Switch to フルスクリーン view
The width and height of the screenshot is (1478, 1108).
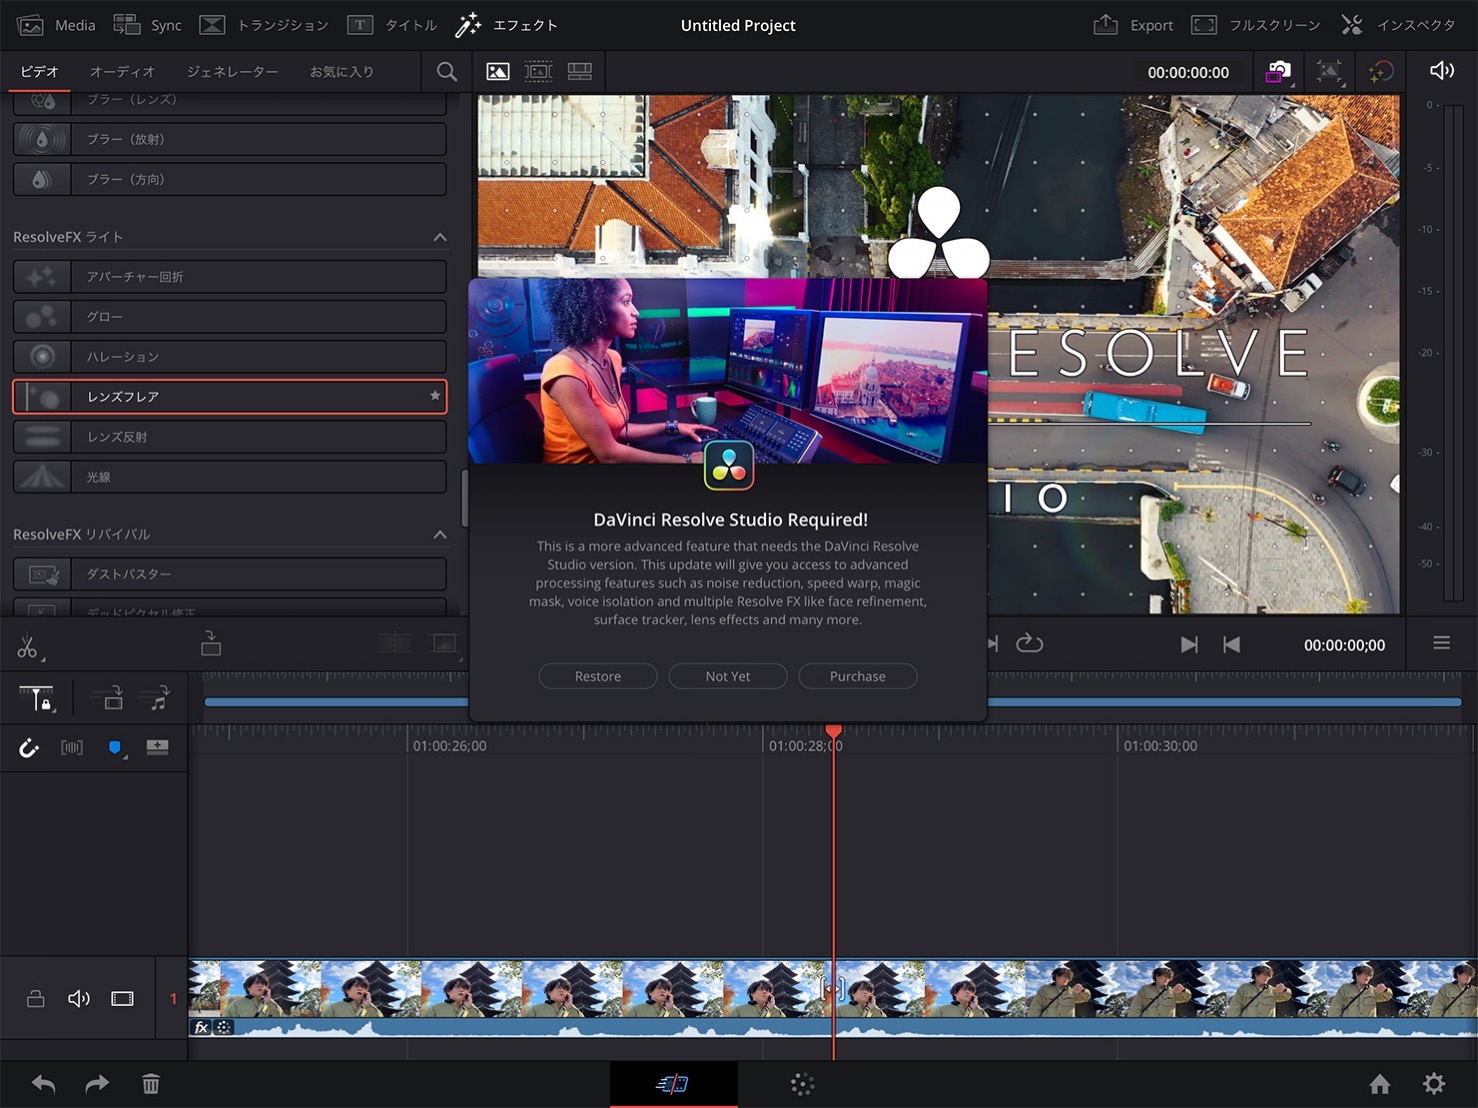click(x=1256, y=25)
